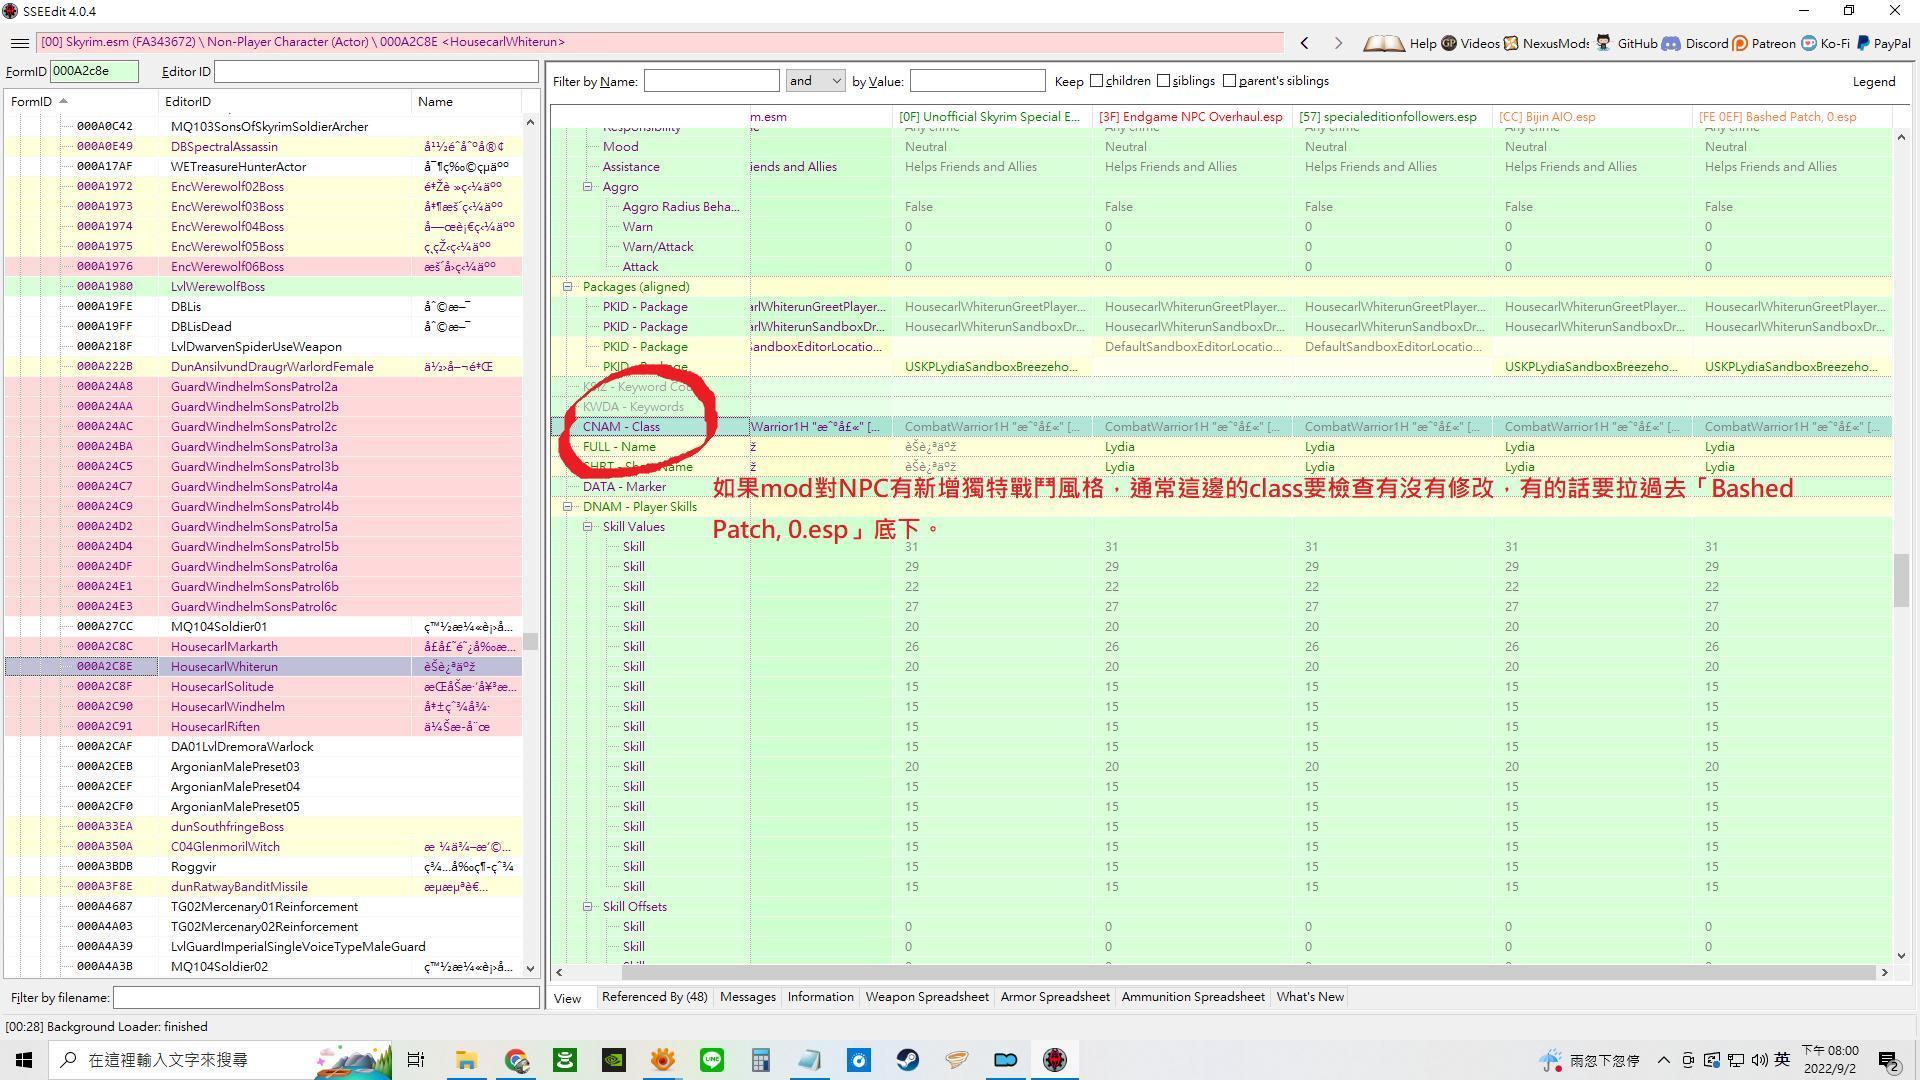Switch to Messages tab

pyautogui.click(x=748, y=996)
